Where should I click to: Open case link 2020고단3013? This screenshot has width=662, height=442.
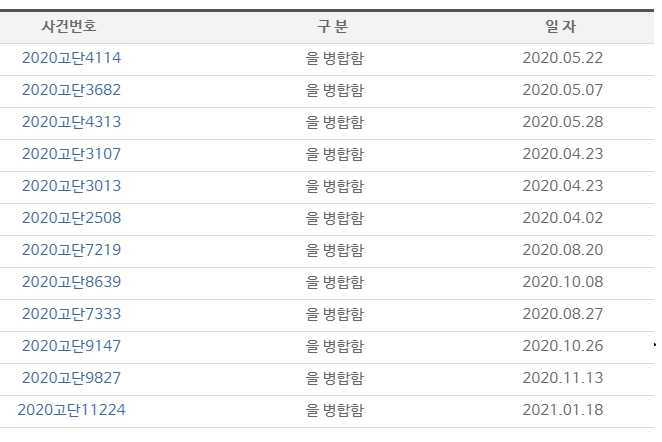(71, 186)
